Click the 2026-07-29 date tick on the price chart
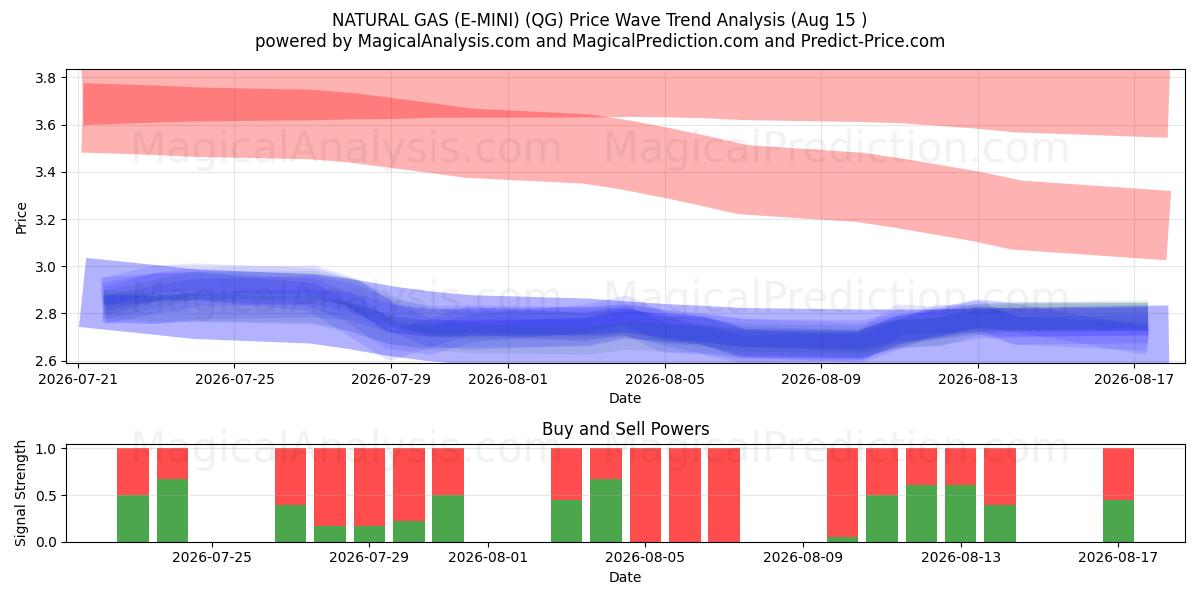The image size is (1200, 600). tap(391, 379)
